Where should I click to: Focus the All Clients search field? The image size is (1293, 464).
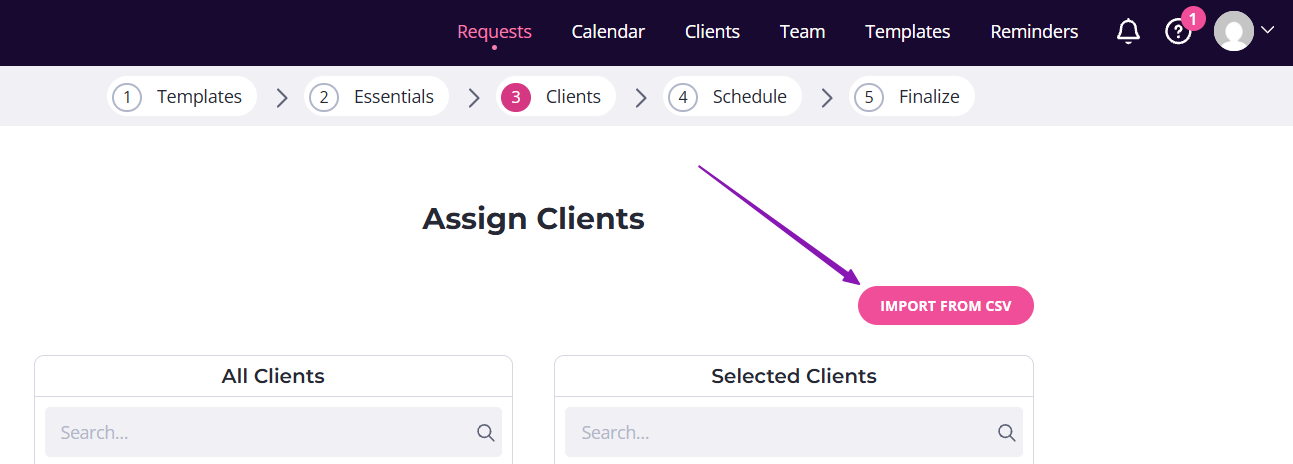273,432
